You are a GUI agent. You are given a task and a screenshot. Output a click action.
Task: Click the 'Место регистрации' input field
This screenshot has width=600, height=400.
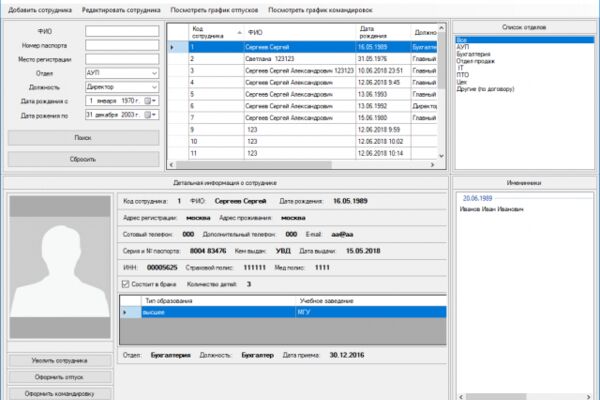click(122, 59)
